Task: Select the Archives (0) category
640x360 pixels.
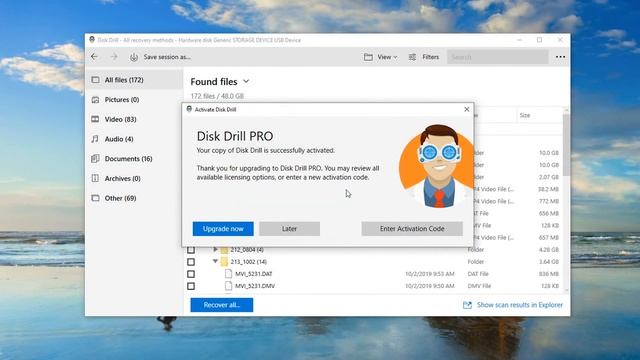Action: pos(135,178)
